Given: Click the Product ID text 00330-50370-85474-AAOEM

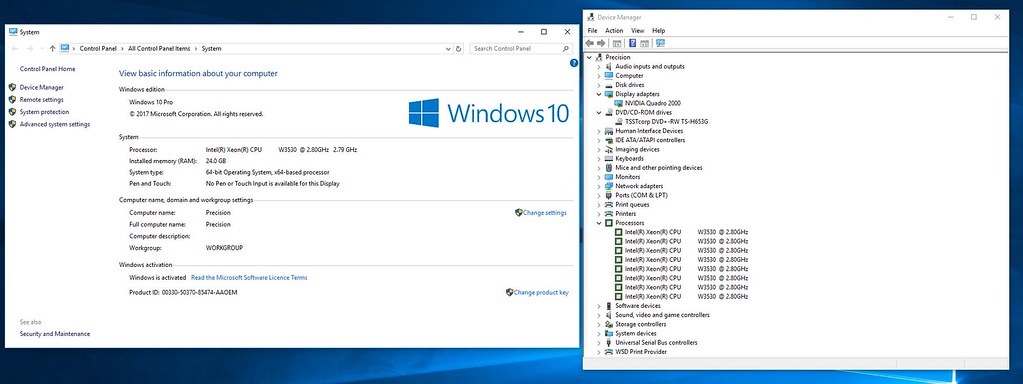Looking at the screenshot, I should click(200, 293).
